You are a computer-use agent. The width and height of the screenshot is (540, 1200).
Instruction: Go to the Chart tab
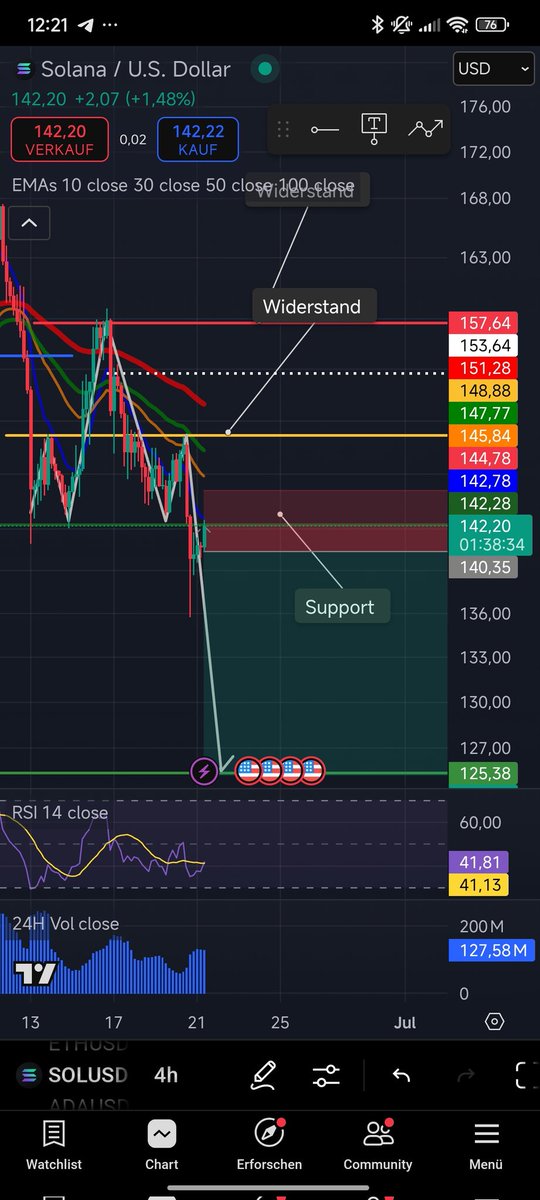(x=162, y=1145)
